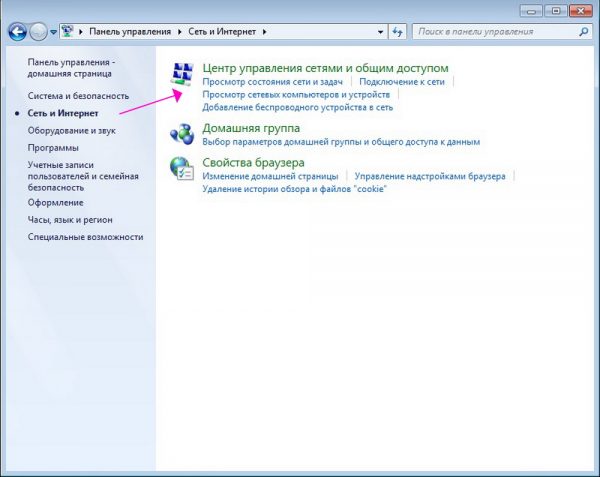
Task: Click Изменение домашней страницы link
Action: [270, 176]
